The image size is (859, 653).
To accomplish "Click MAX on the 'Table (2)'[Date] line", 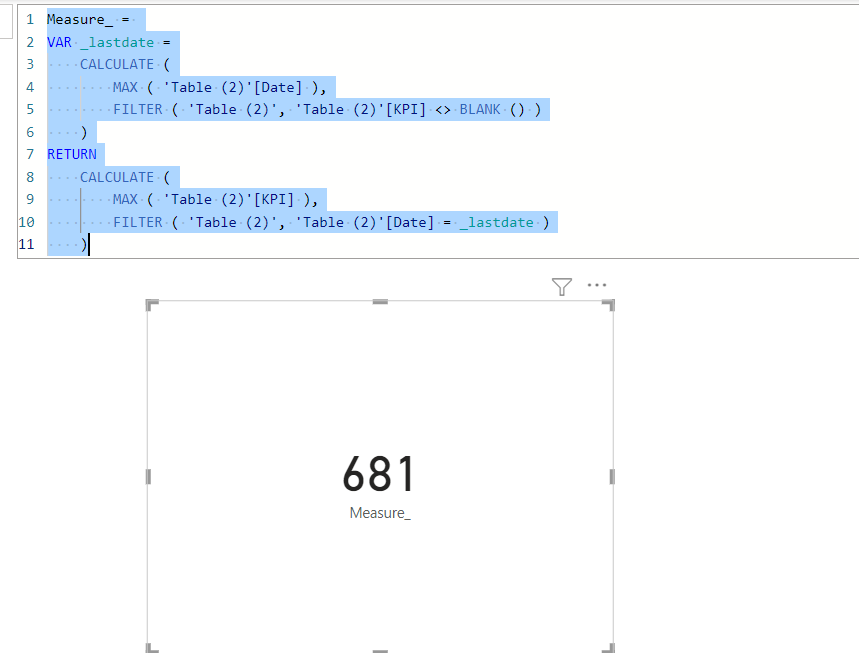I will coord(125,87).
